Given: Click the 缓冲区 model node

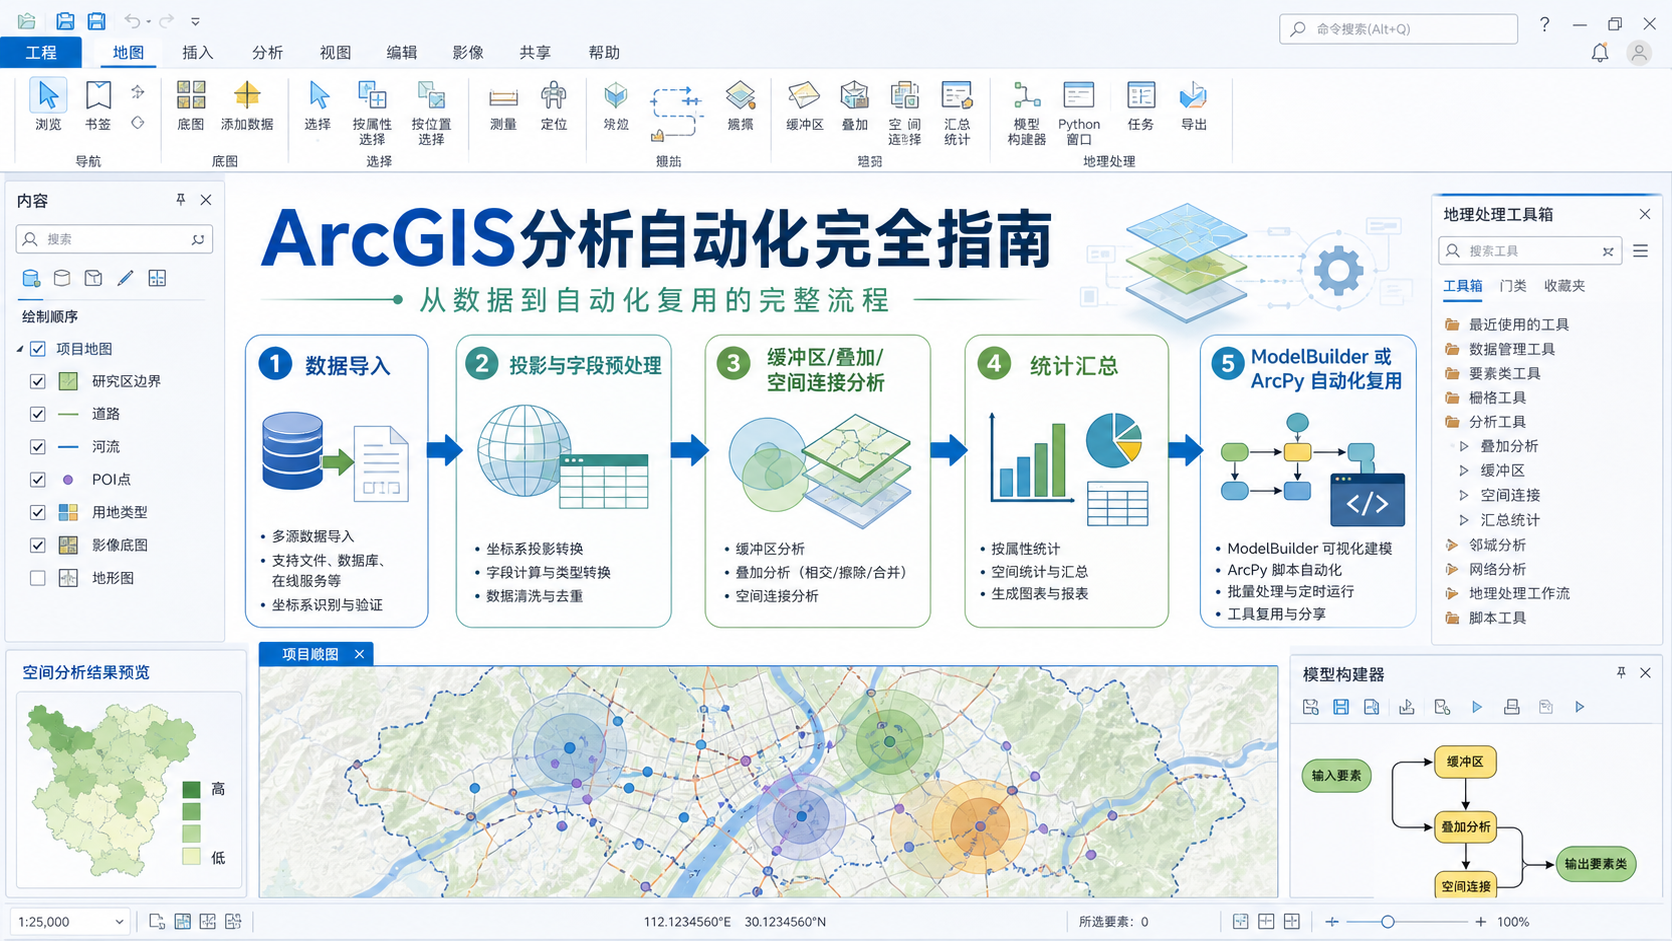Looking at the screenshot, I should (x=1465, y=762).
